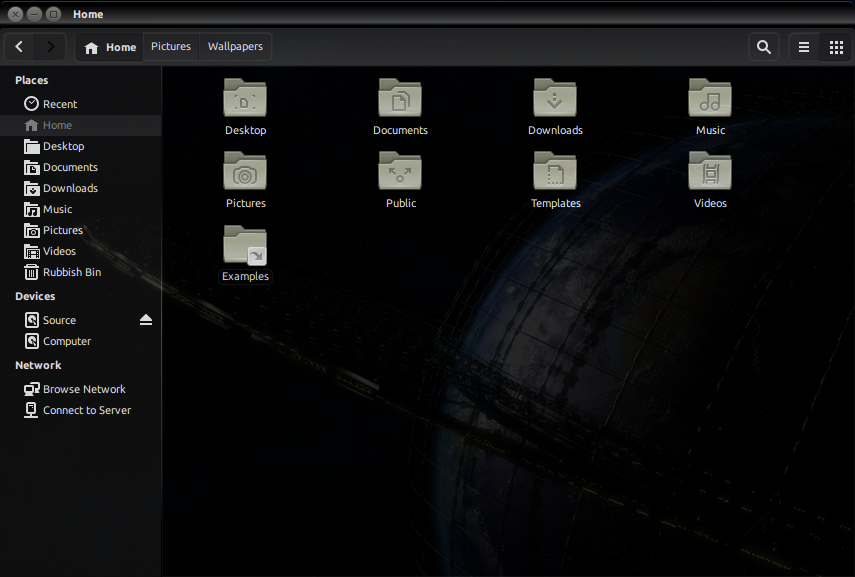Minimize the Home window
This screenshot has height=577, width=855.
tap(34, 14)
